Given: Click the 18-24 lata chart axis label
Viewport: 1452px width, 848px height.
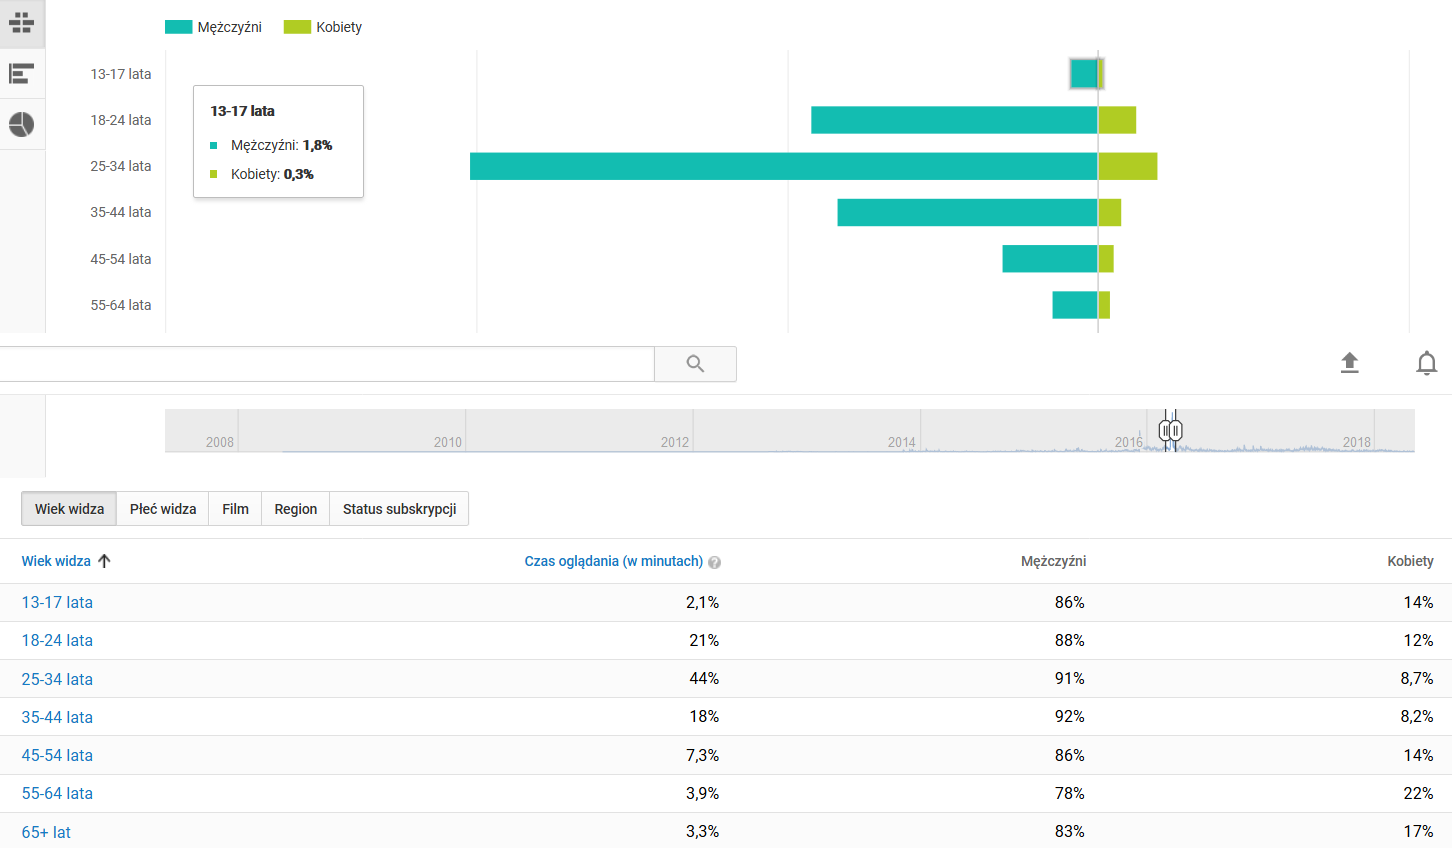Looking at the screenshot, I should pyautogui.click(x=121, y=120).
